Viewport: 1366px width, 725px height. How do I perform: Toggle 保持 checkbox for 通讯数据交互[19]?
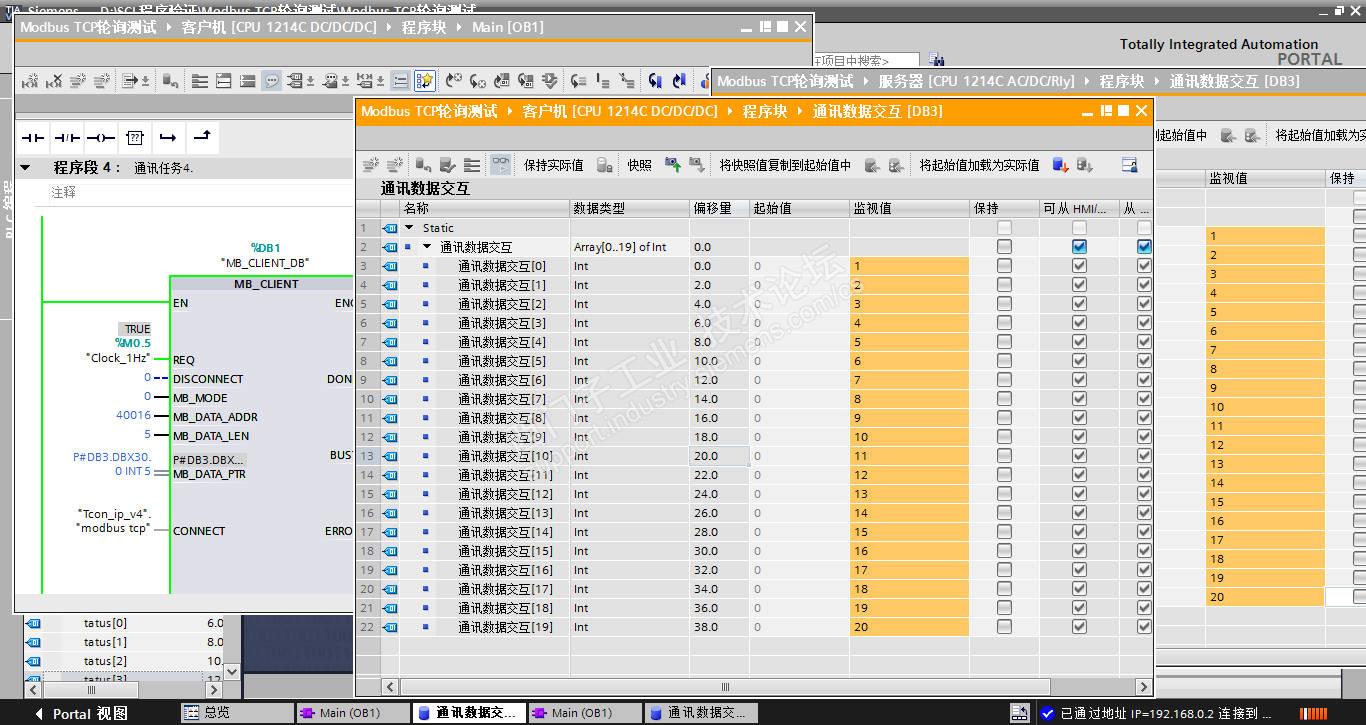[1004, 627]
